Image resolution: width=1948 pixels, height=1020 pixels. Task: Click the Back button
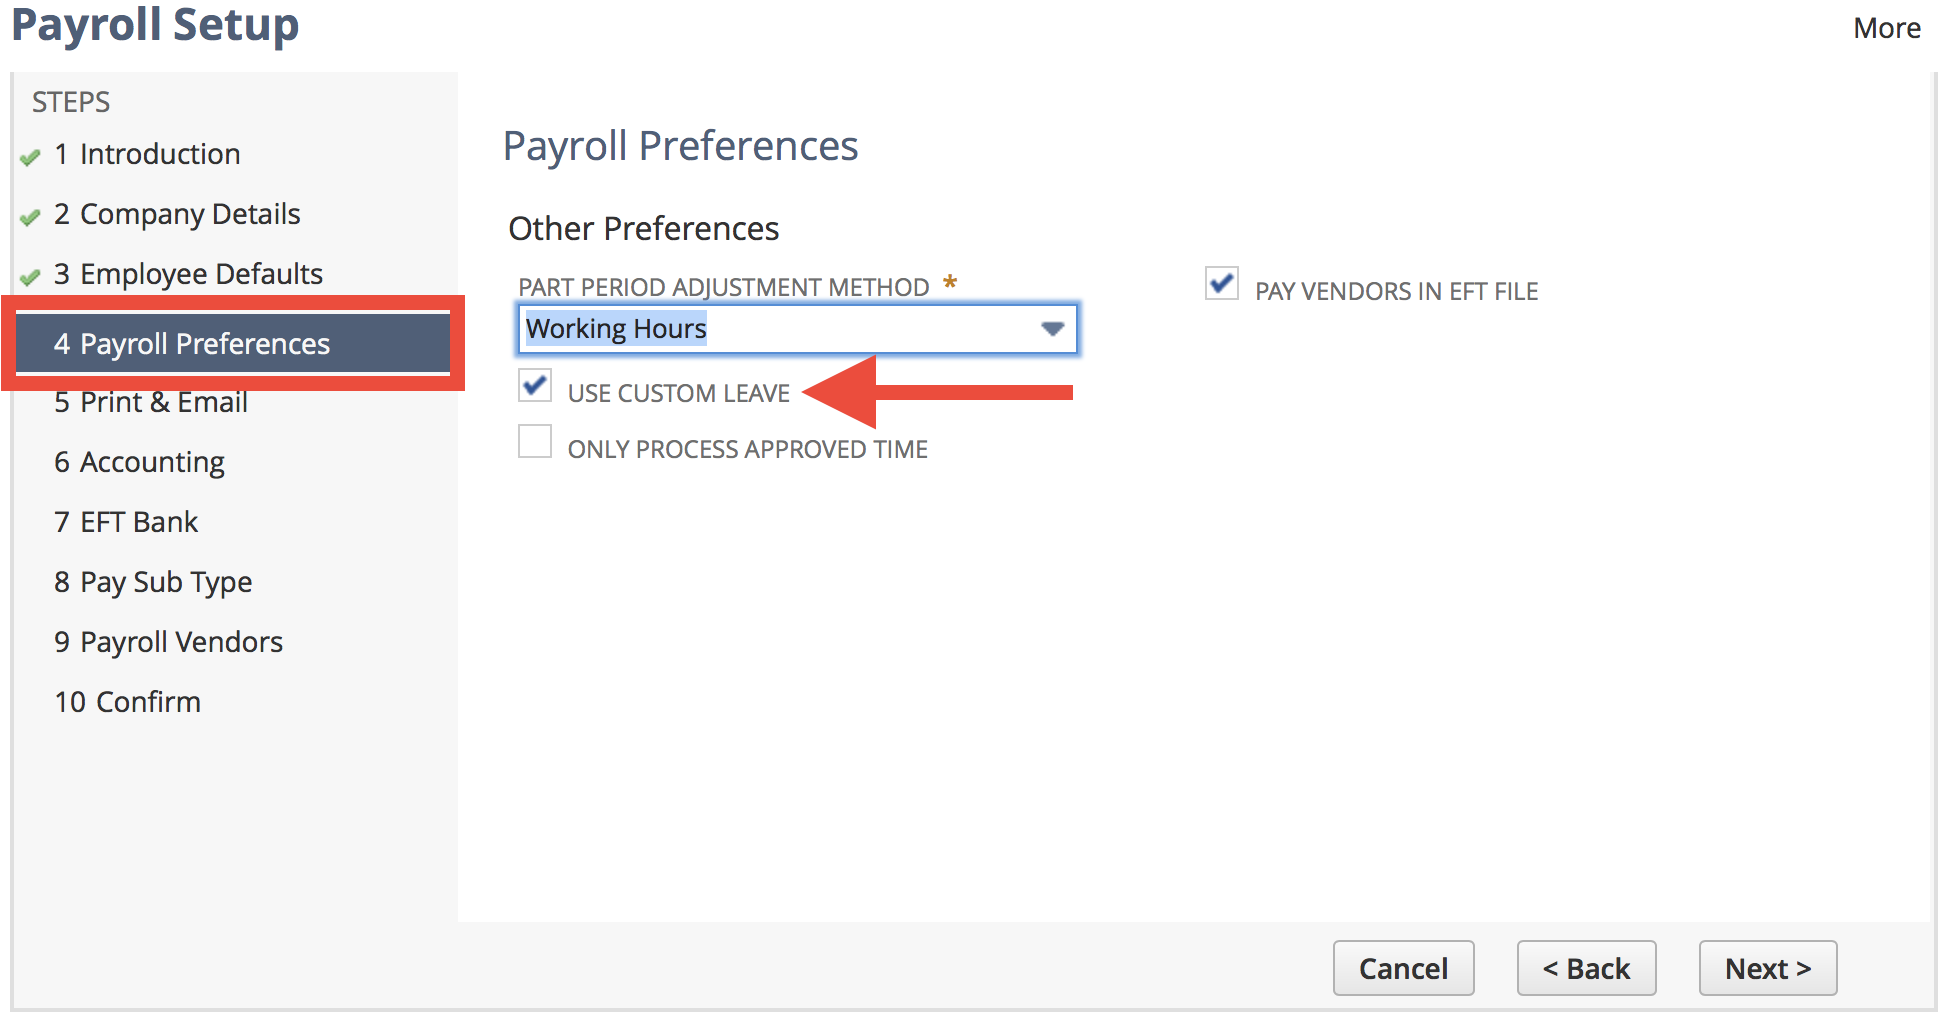[x=1586, y=967]
